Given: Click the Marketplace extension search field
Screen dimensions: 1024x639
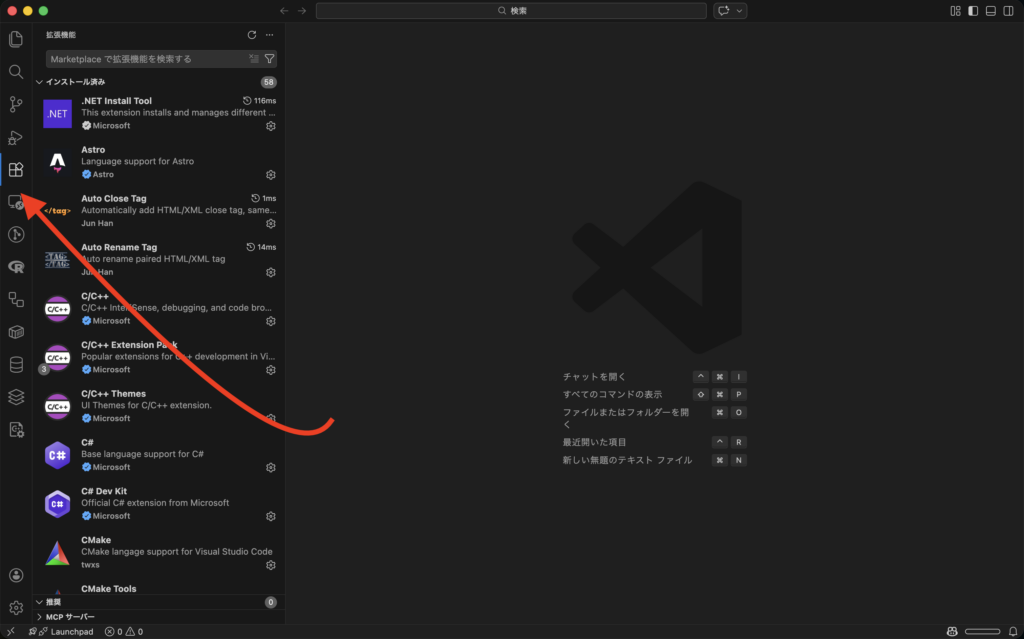Looking at the screenshot, I should 145,59.
